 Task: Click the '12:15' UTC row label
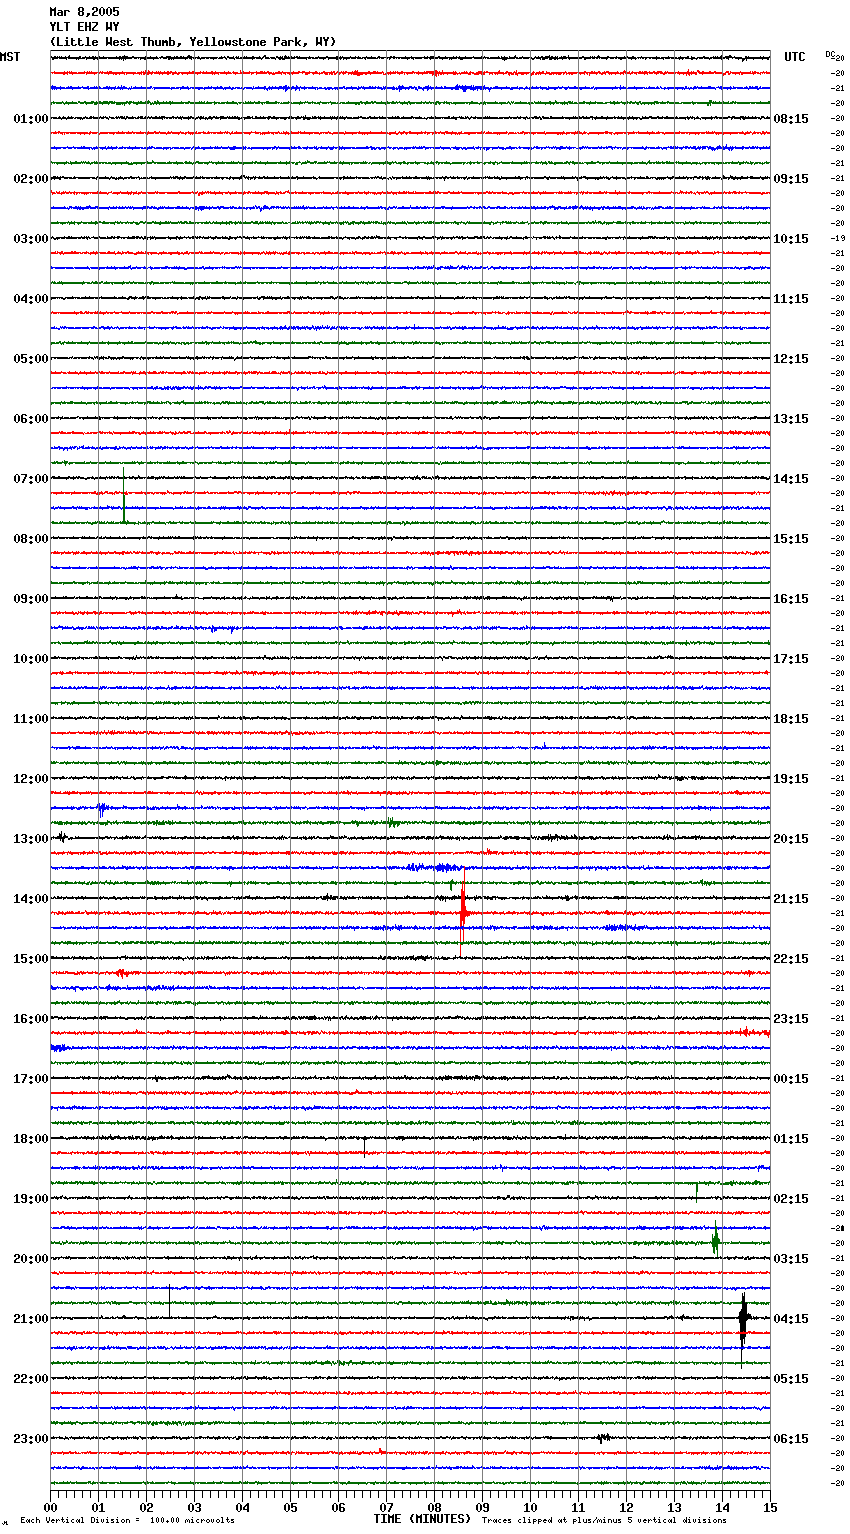[x=791, y=359]
